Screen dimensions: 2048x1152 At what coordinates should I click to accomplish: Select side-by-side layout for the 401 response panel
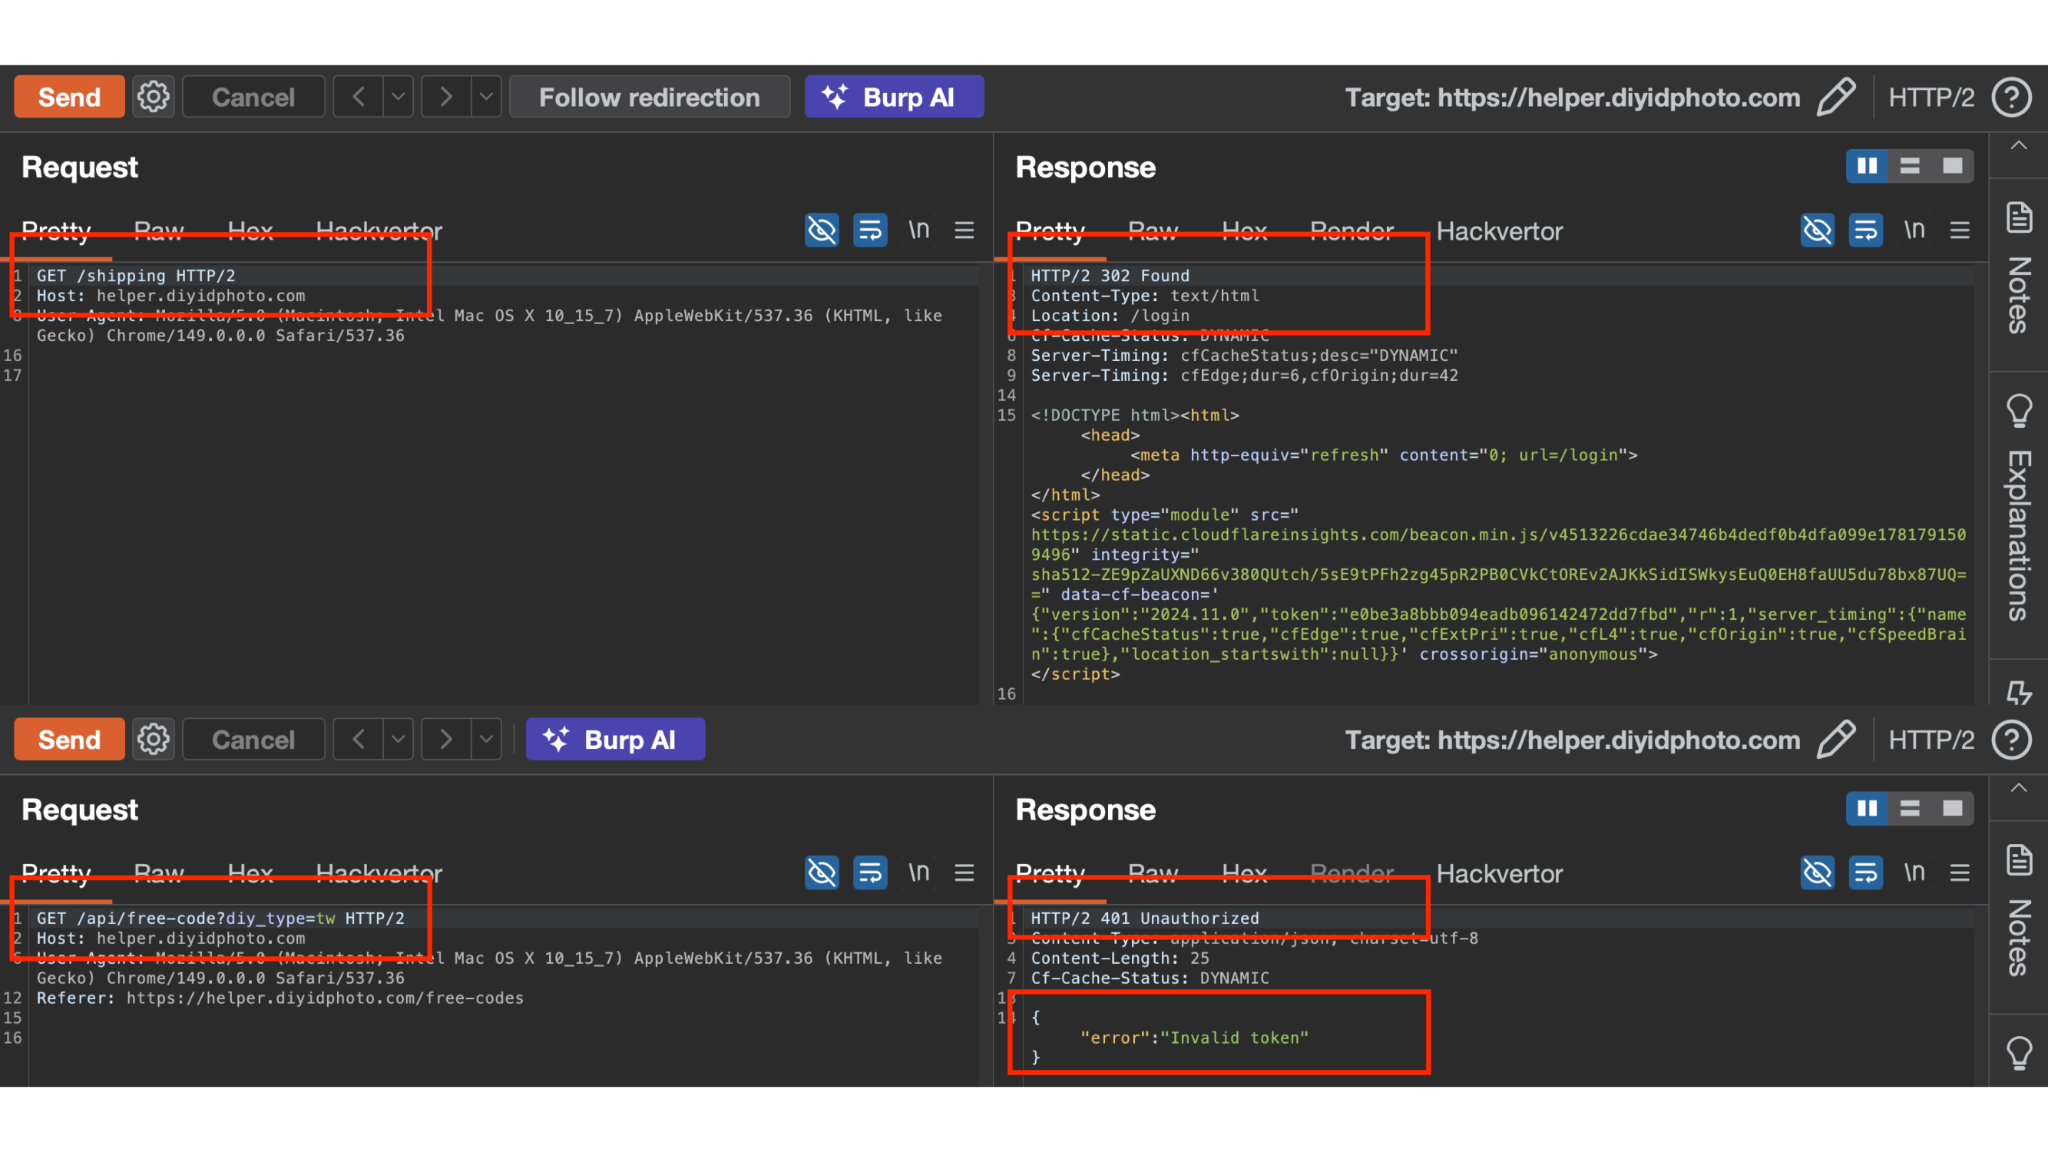(1867, 809)
